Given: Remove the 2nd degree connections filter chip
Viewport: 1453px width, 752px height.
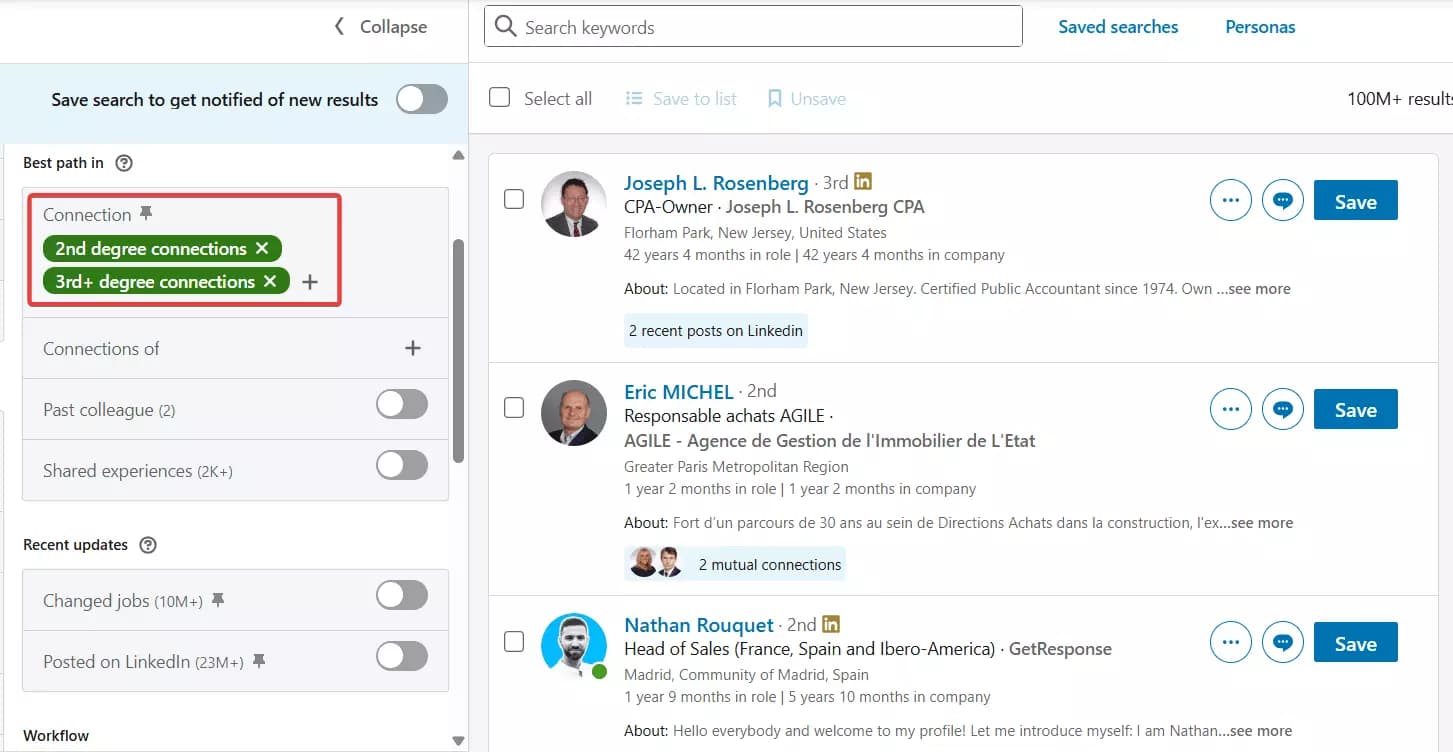Looking at the screenshot, I should coord(262,248).
